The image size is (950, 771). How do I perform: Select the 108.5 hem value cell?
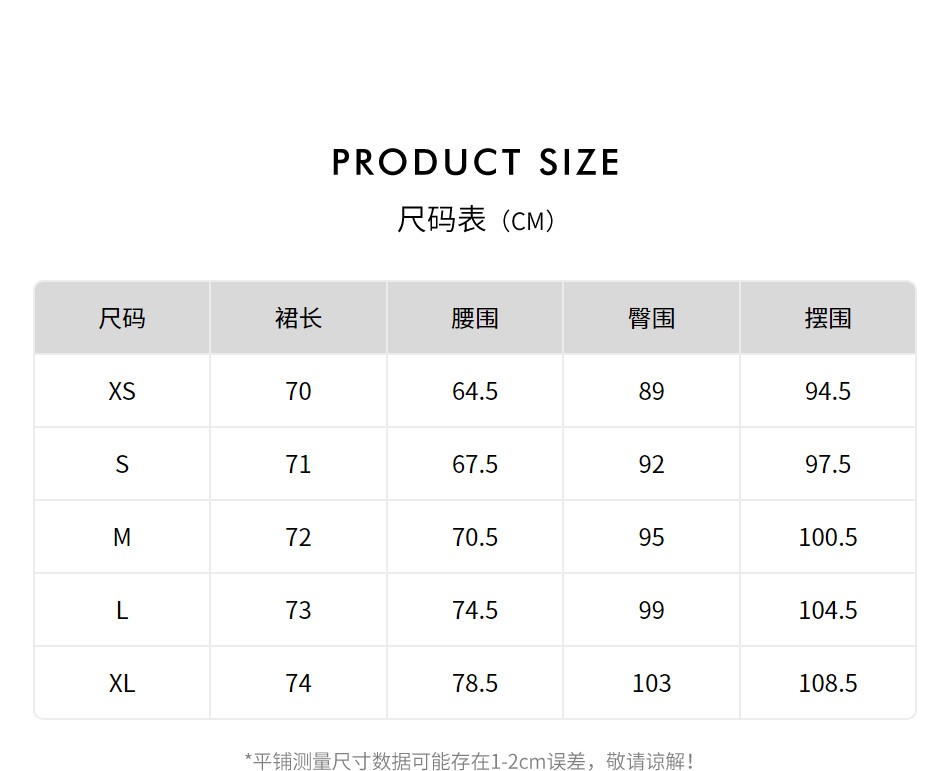tap(828, 683)
